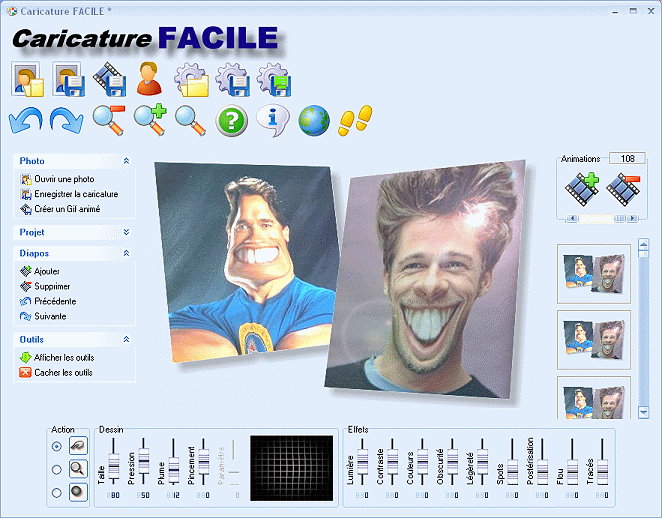
Task: Select the third Action radio button
Action: (57, 493)
